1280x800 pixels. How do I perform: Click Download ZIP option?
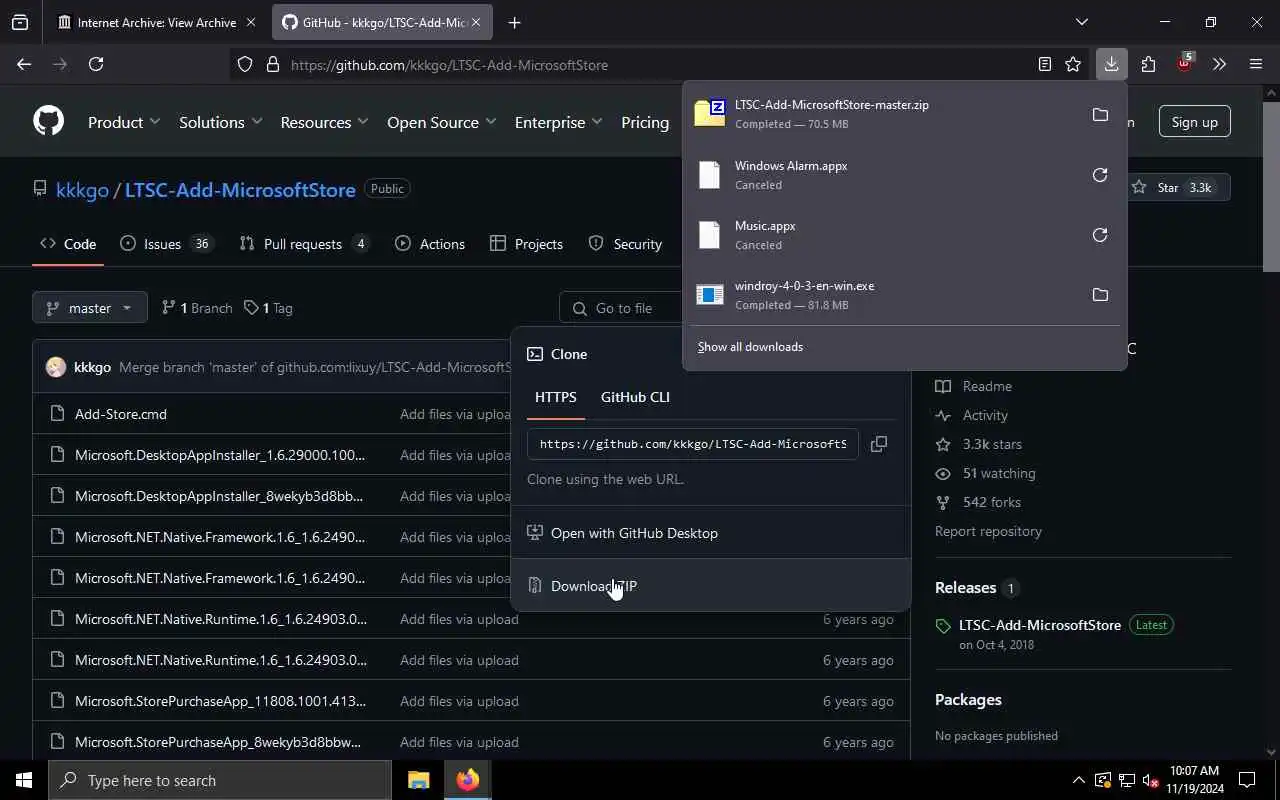point(710,586)
